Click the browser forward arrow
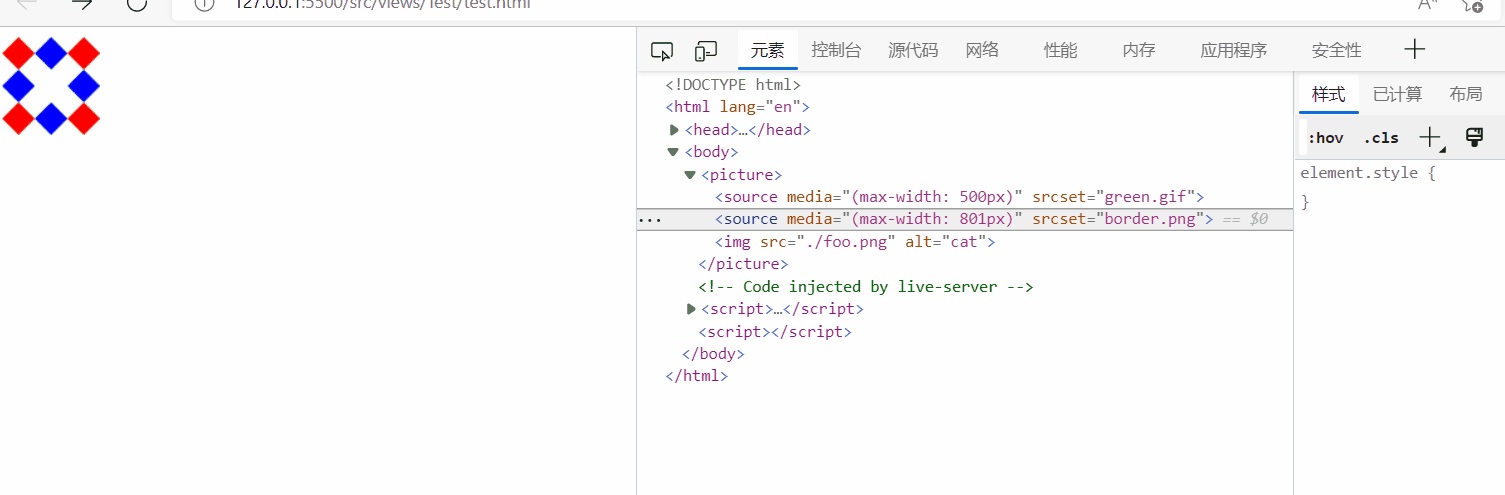1505x495 pixels. [x=82, y=4]
